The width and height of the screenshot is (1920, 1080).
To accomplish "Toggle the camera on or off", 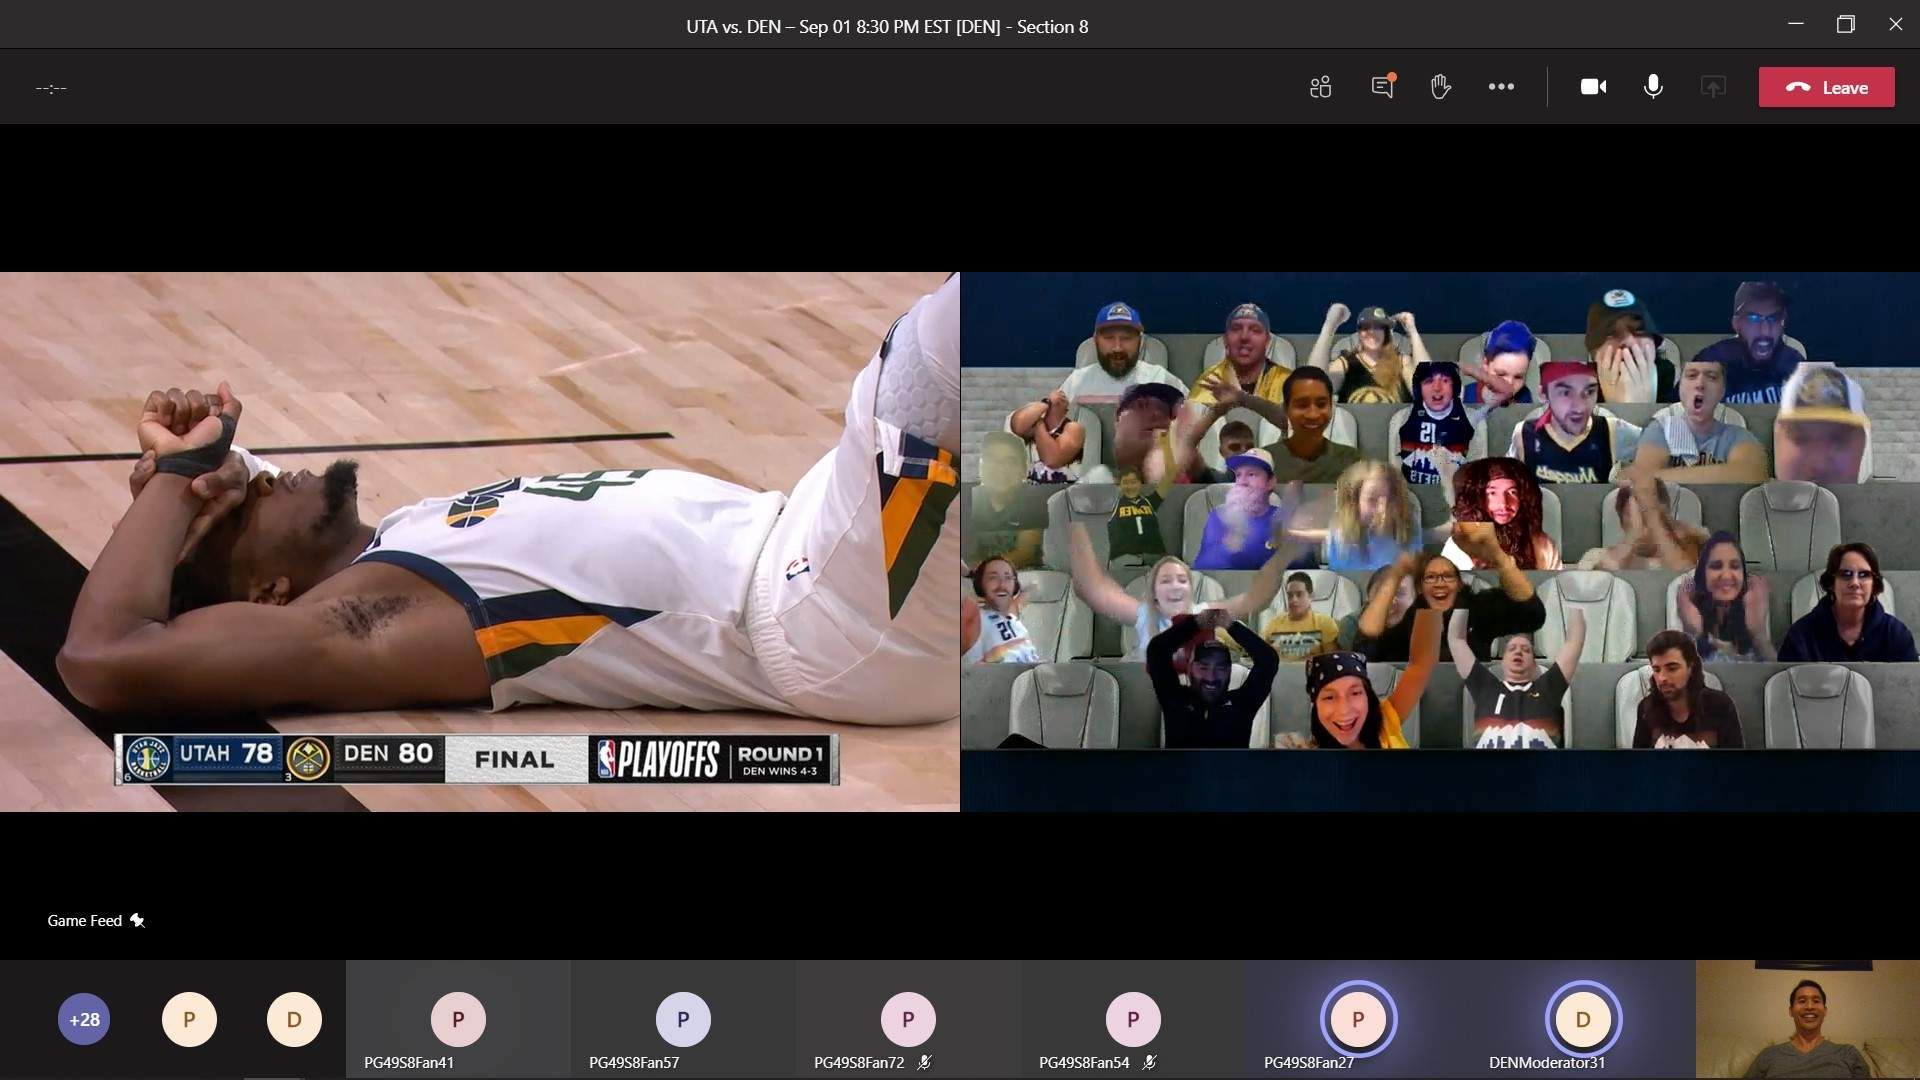I will [1593, 87].
